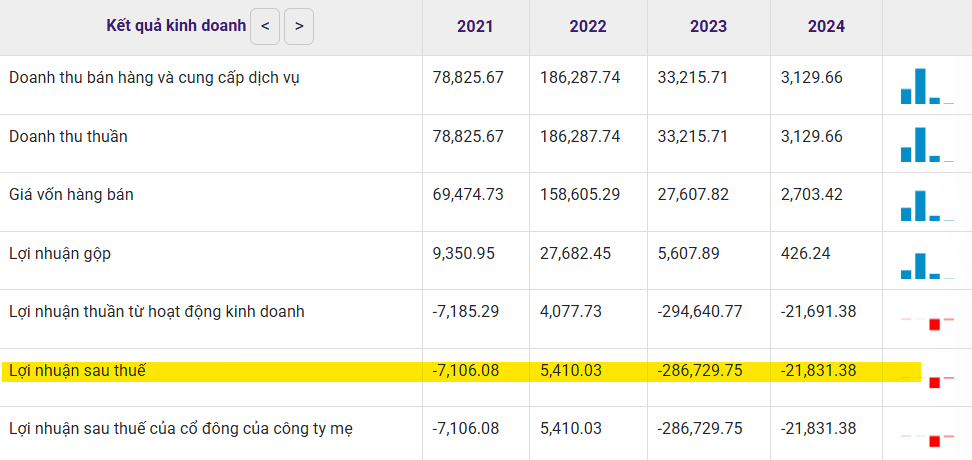The height and width of the screenshot is (460, 972).
Task: Select gross profit value 426.24
Action: 805,254
